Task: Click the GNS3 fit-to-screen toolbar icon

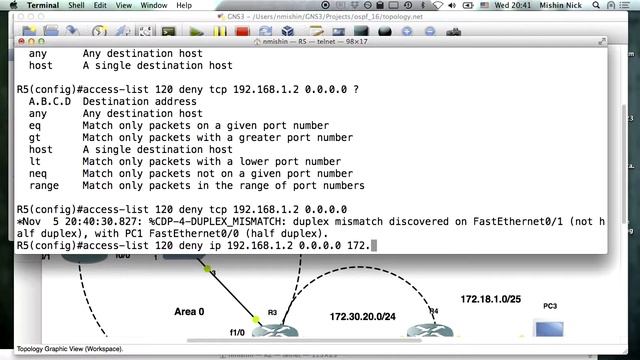Action: click(x=145, y=31)
